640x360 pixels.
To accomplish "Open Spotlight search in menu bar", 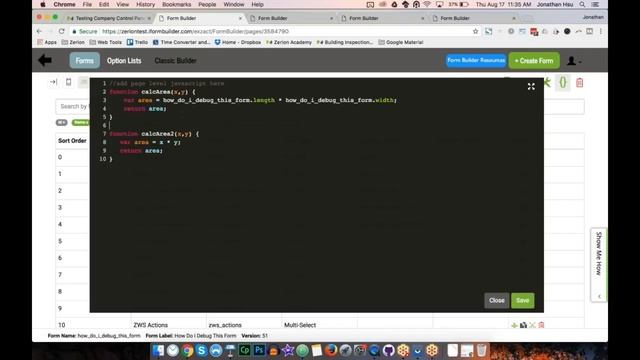I will coord(582,4).
